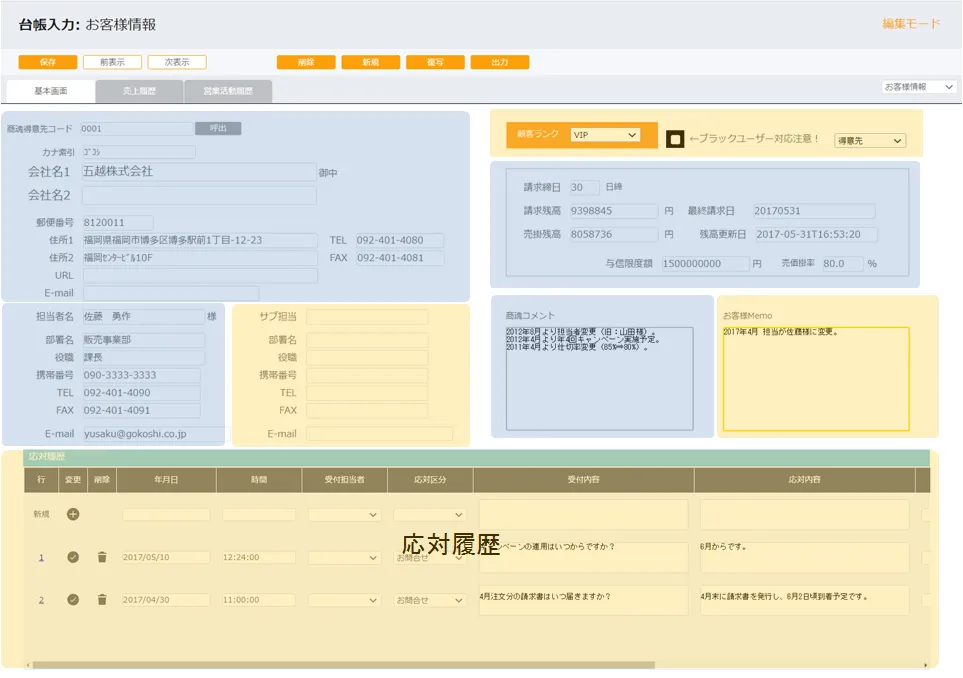Click the checkmark icon in row 2
The width and height of the screenshot is (963, 678).
coord(72,599)
